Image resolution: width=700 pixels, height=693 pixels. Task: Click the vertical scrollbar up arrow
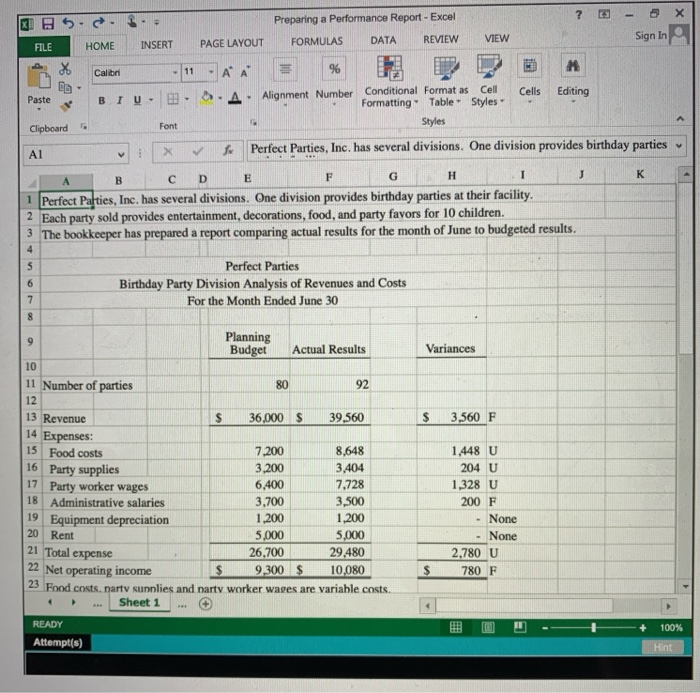click(685, 174)
